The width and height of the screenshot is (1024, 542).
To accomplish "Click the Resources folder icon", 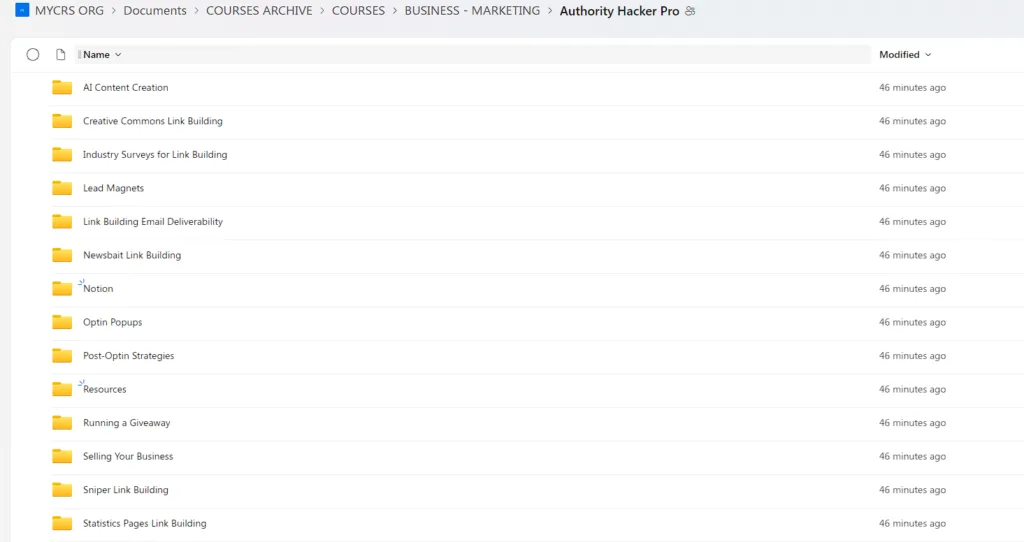I will pyautogui.click(x=62, y=389).
